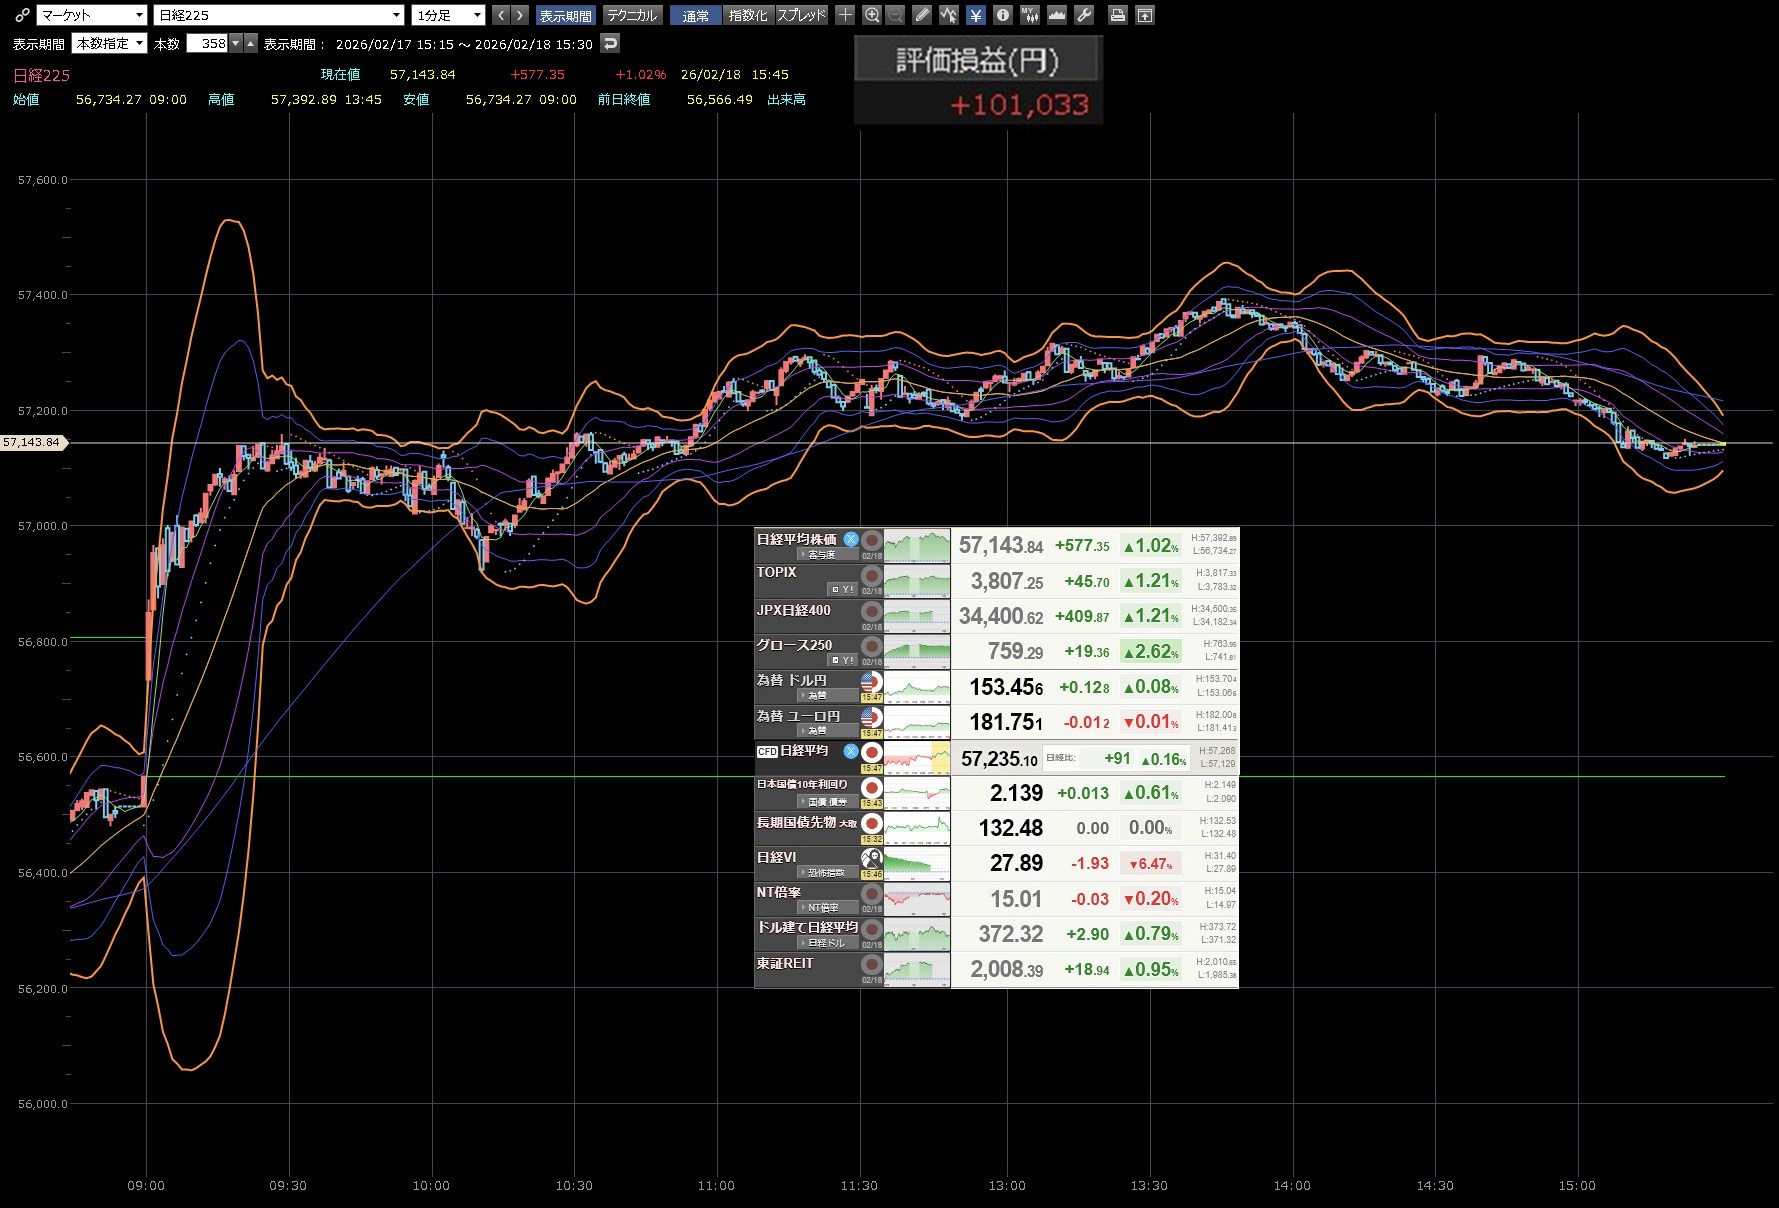This screenshot has width=1779, height=1208.
Task: Click the 寄与度 link under 日経平均株価
Action: point(821,554)
